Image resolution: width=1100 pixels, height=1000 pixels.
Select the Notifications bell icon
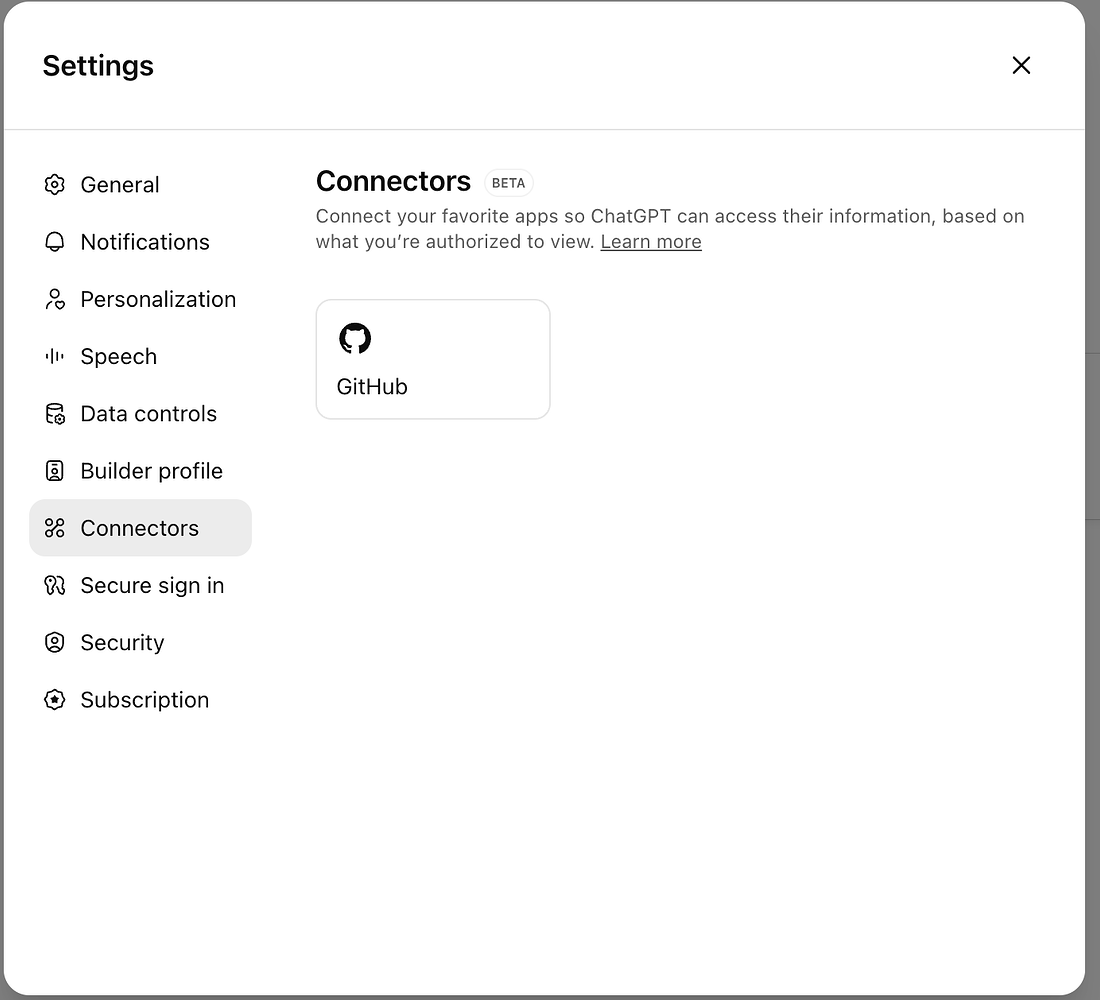pos(55,242)
